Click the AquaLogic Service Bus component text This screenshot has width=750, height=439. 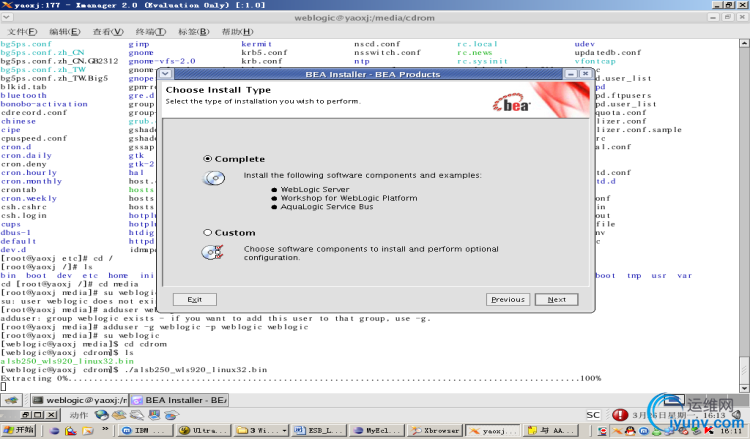327,207
